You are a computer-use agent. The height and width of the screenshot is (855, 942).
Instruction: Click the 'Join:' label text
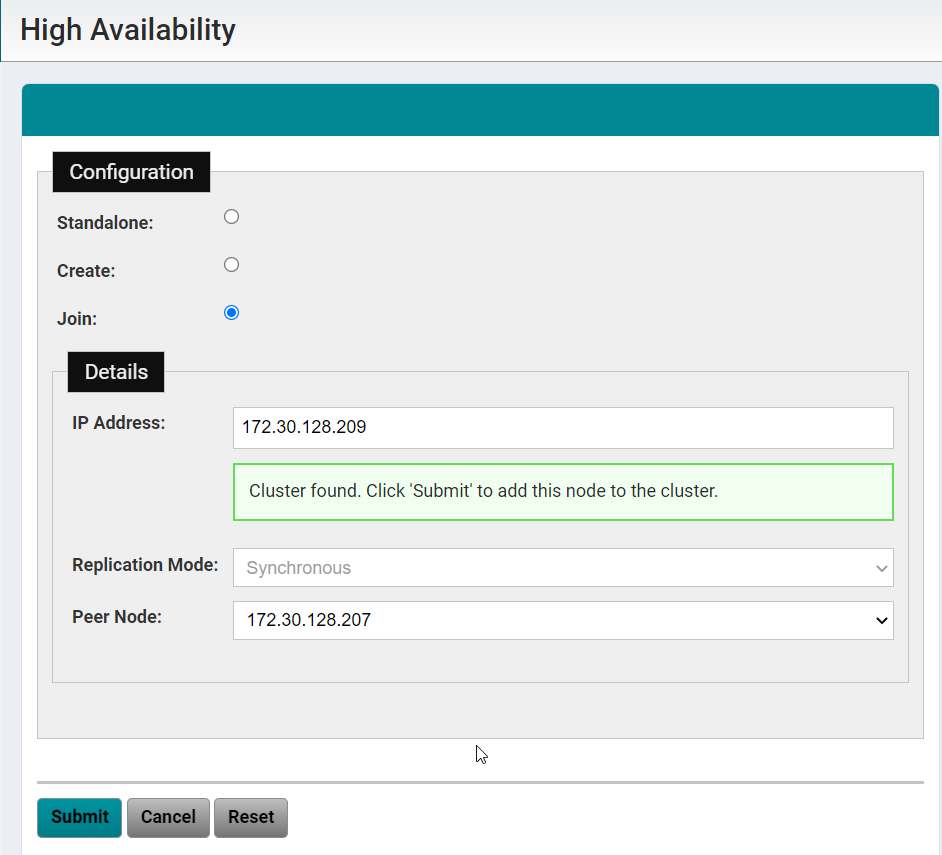coord(77,319)
